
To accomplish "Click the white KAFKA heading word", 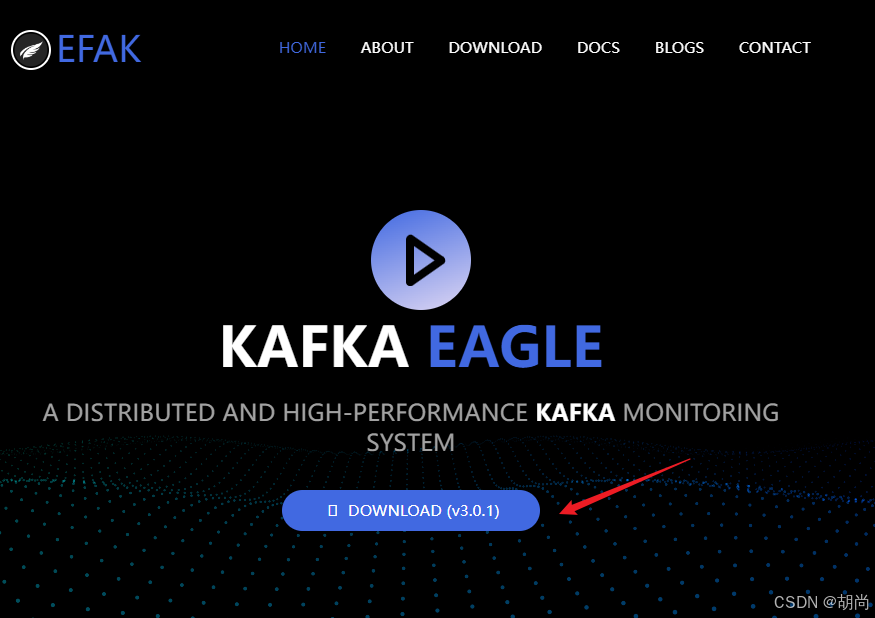I will 315,347.
